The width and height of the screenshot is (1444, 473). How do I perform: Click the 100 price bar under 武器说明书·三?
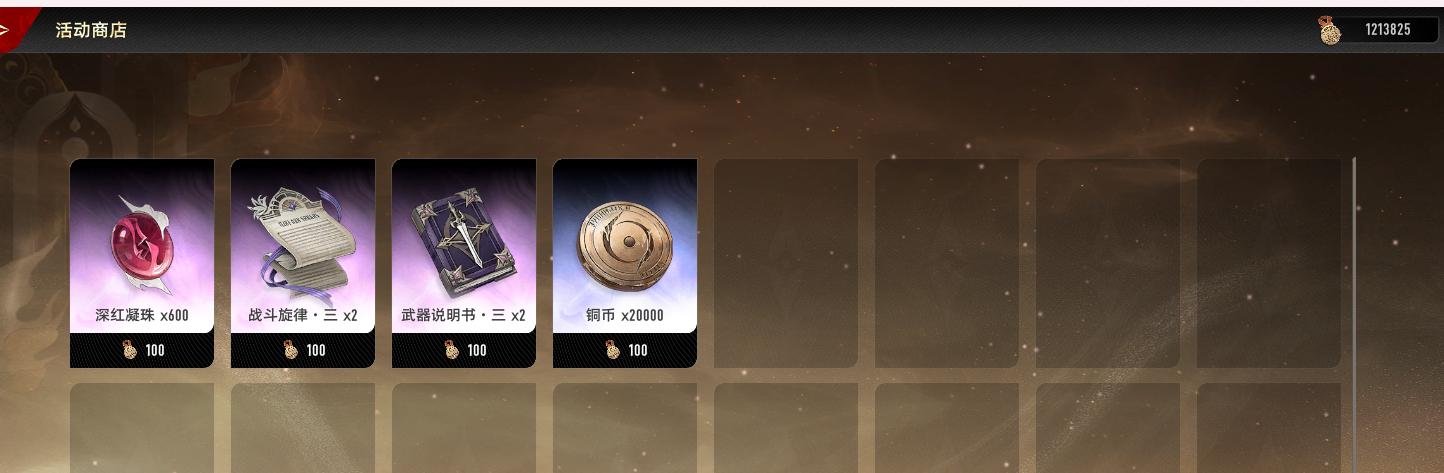(464, 350)
